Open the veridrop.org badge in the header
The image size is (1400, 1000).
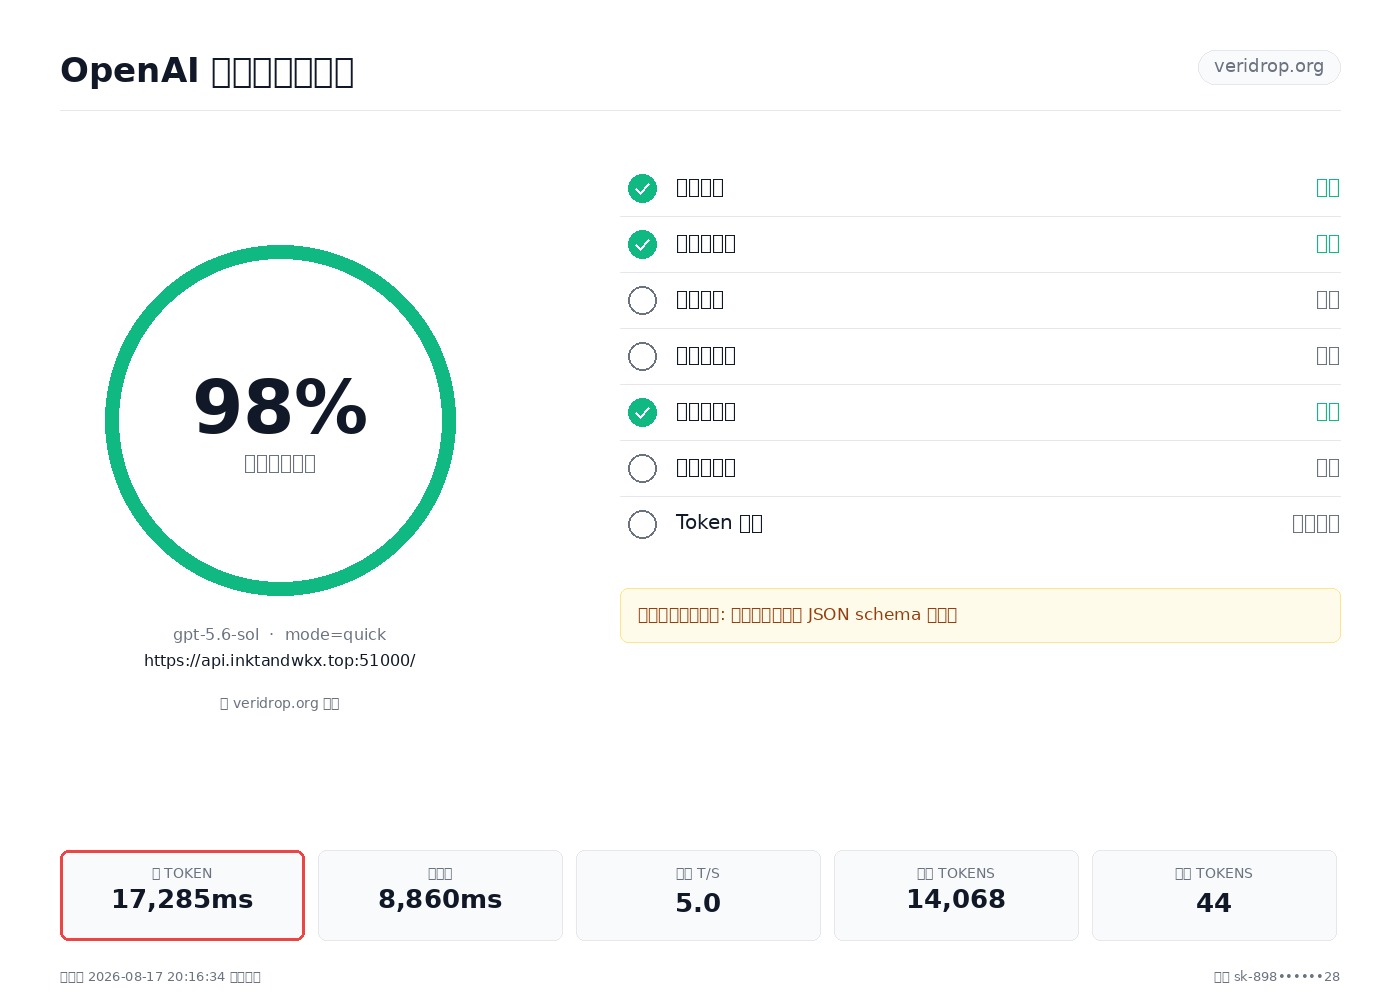pyautogui.click(x=1269, y=67)
